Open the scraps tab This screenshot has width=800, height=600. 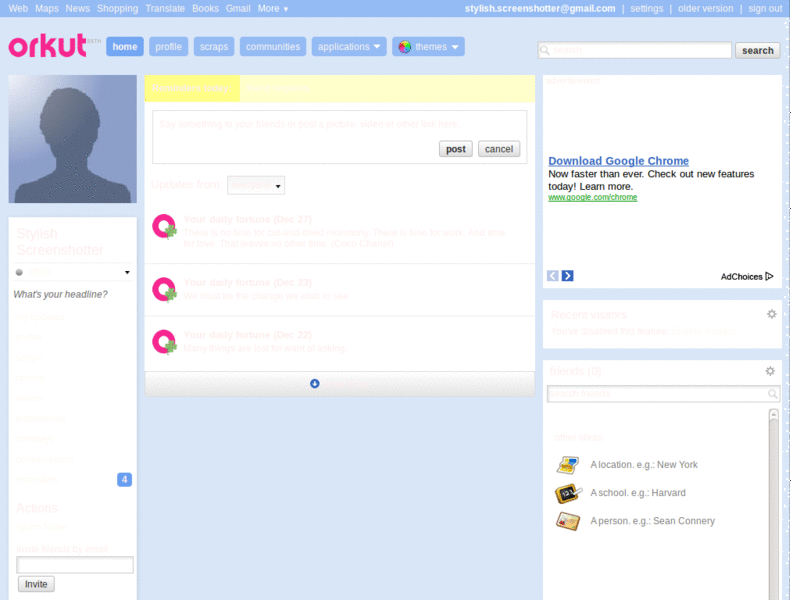point(214,46)
